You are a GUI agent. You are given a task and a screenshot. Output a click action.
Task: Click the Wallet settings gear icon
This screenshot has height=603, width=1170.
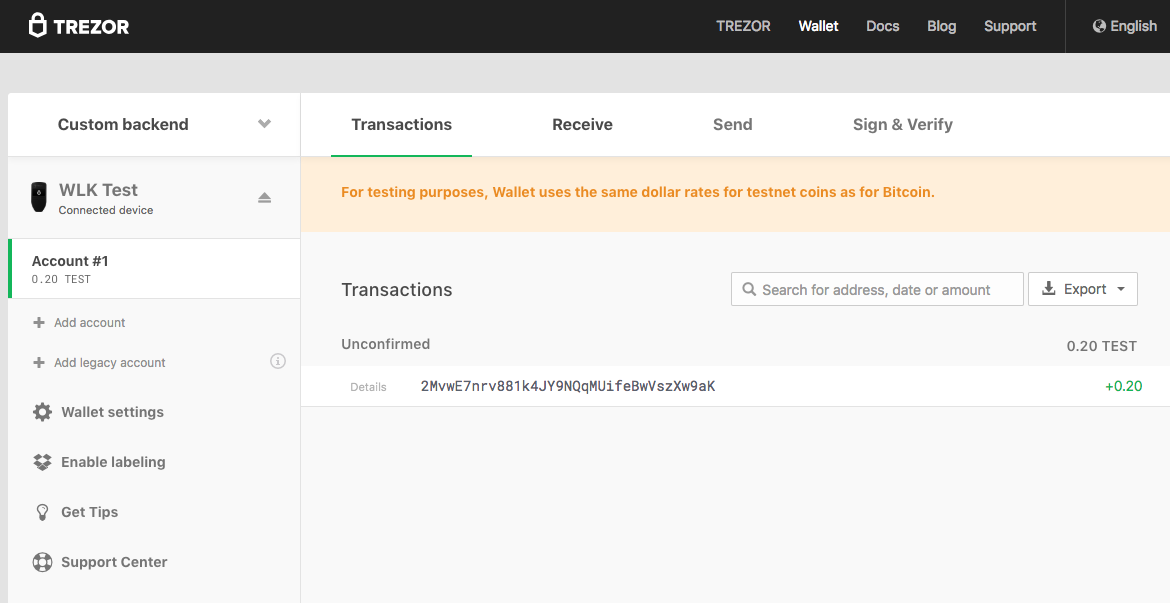coord(42,412)
